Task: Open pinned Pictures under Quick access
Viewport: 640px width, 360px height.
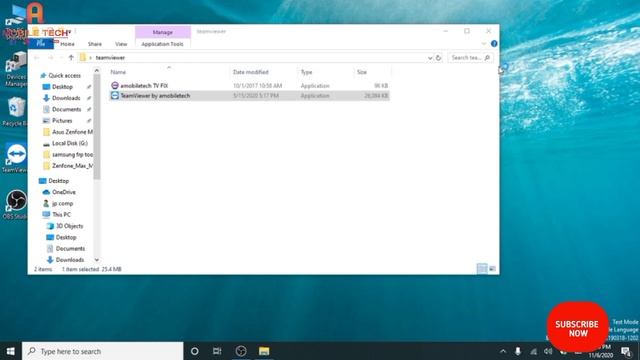Action: point(62,121)
